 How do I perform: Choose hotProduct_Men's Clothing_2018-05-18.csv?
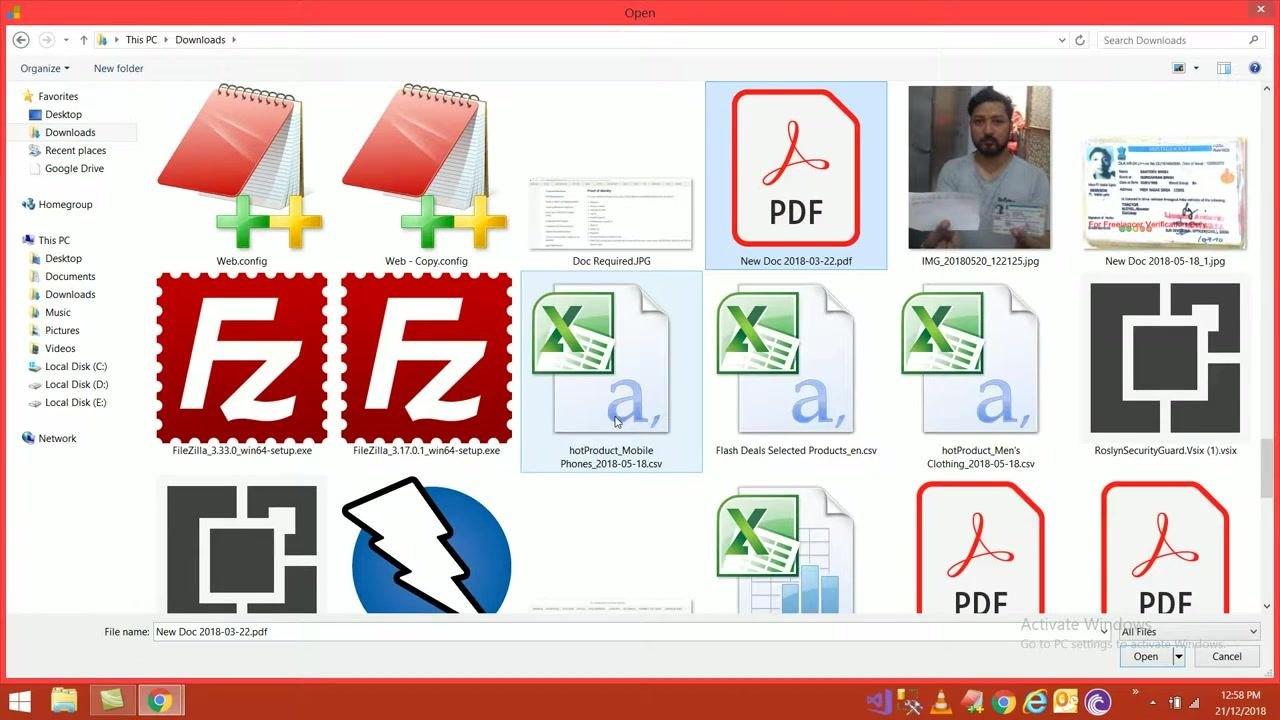[x=980, y=371]
